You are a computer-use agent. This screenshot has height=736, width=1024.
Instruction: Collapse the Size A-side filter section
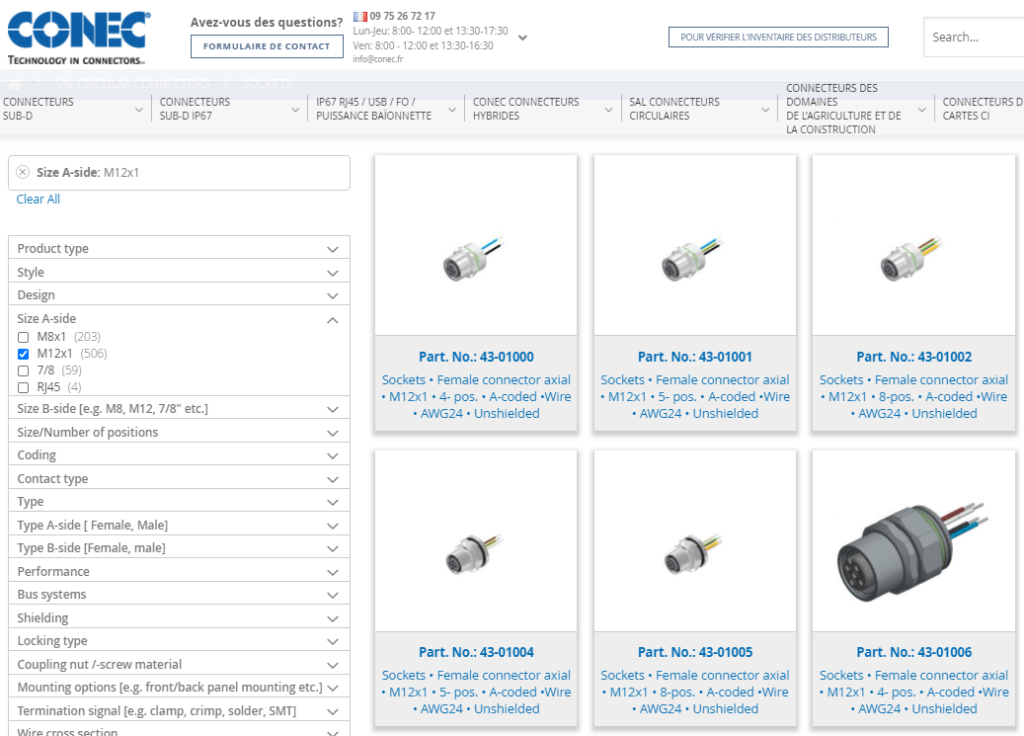pyautogui.click(x=332, y=319)
